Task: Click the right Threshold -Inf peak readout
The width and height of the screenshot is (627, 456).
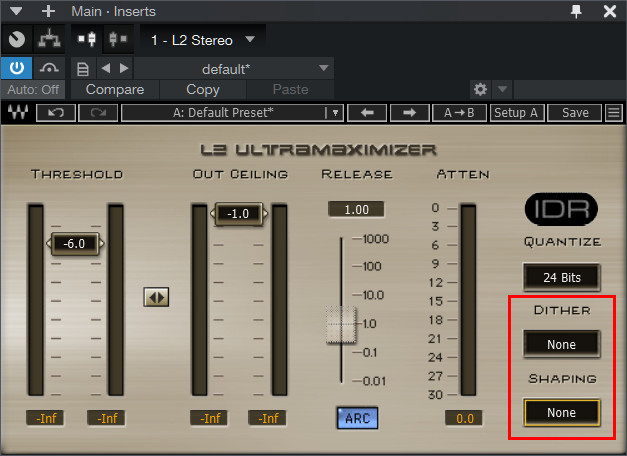Action: (x=106, y=418)
